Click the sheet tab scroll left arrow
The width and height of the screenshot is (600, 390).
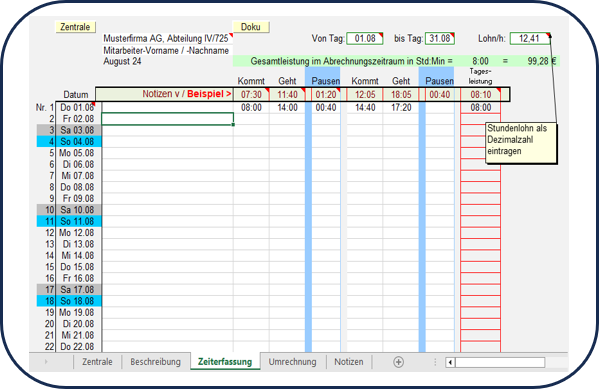pyautogui.click(x=46, y=362)
